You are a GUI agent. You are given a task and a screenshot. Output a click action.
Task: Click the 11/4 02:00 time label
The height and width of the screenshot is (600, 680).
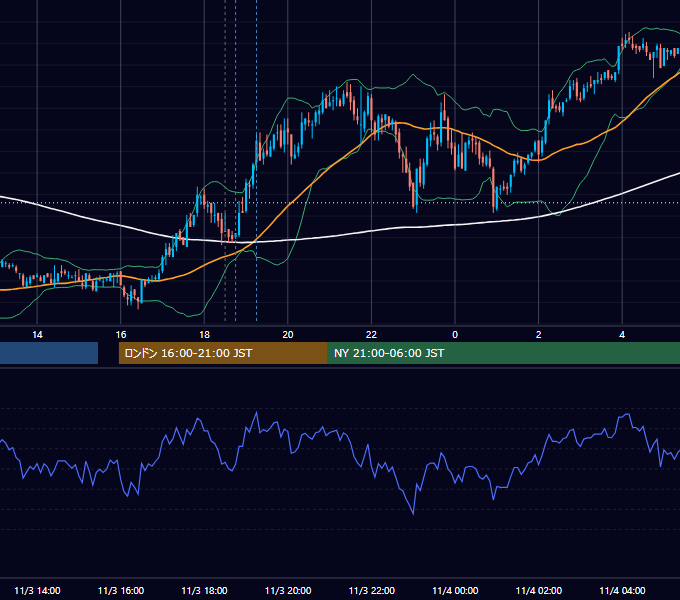(x=539, y=590)
